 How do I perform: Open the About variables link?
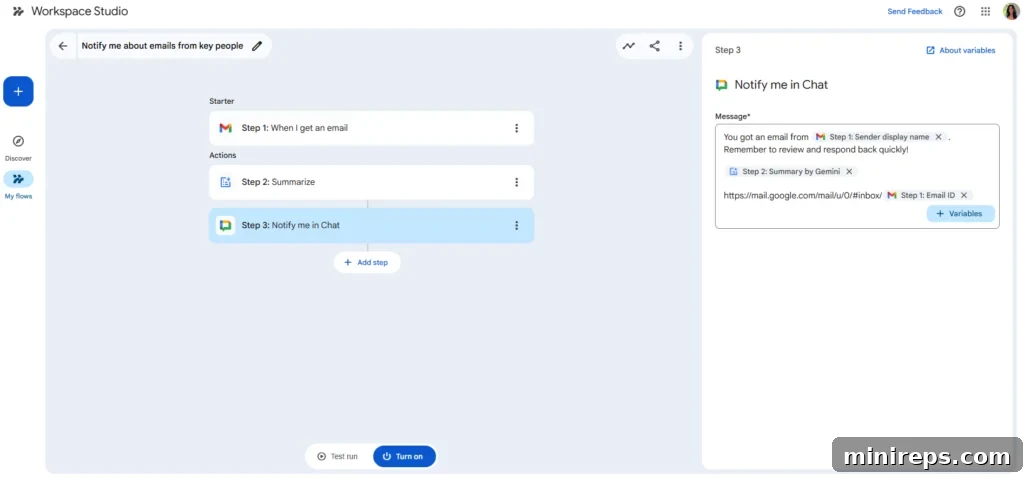(x=961, y=50)
